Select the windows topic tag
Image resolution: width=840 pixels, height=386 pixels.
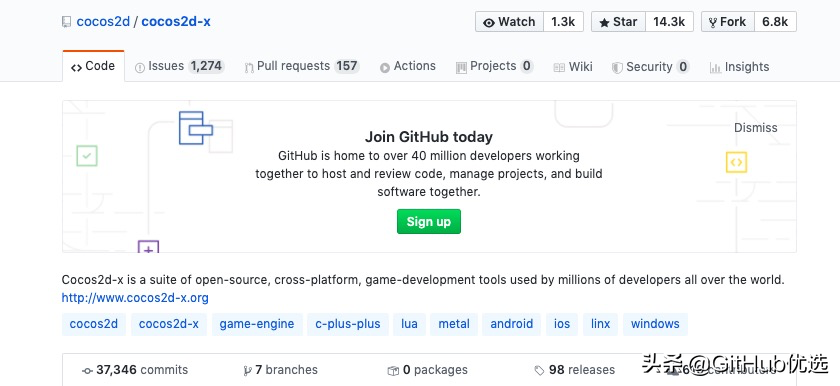[x=655, y=324]
